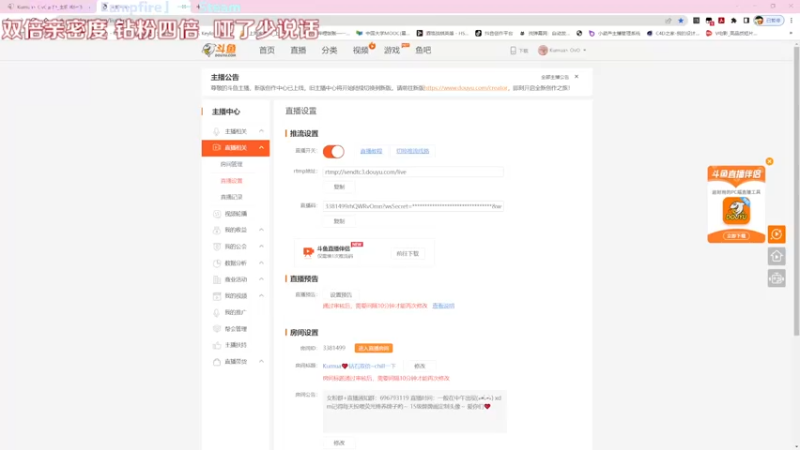800x450 pixels.
Task: Click the 数据分析 pie chart icon
Action: (x=216, y=263)
